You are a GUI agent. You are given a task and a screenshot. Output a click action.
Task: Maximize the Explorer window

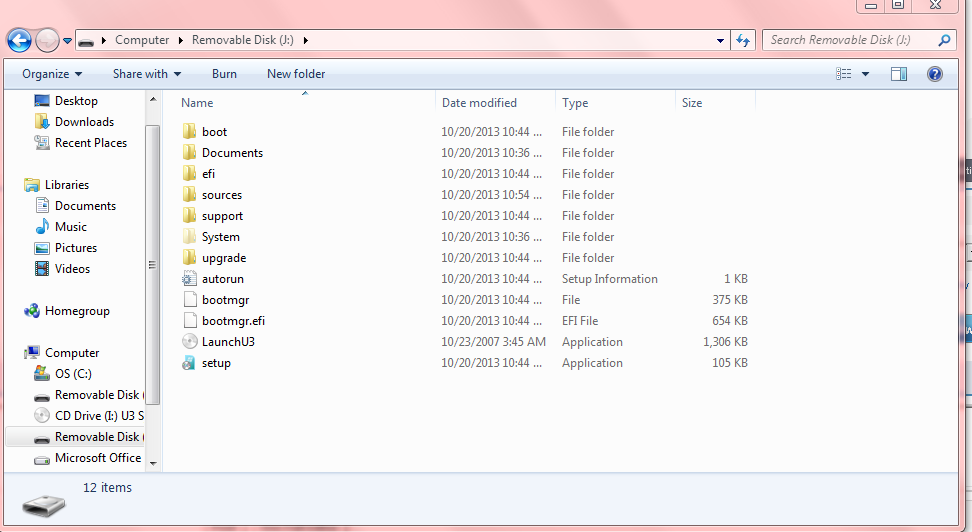898,5
